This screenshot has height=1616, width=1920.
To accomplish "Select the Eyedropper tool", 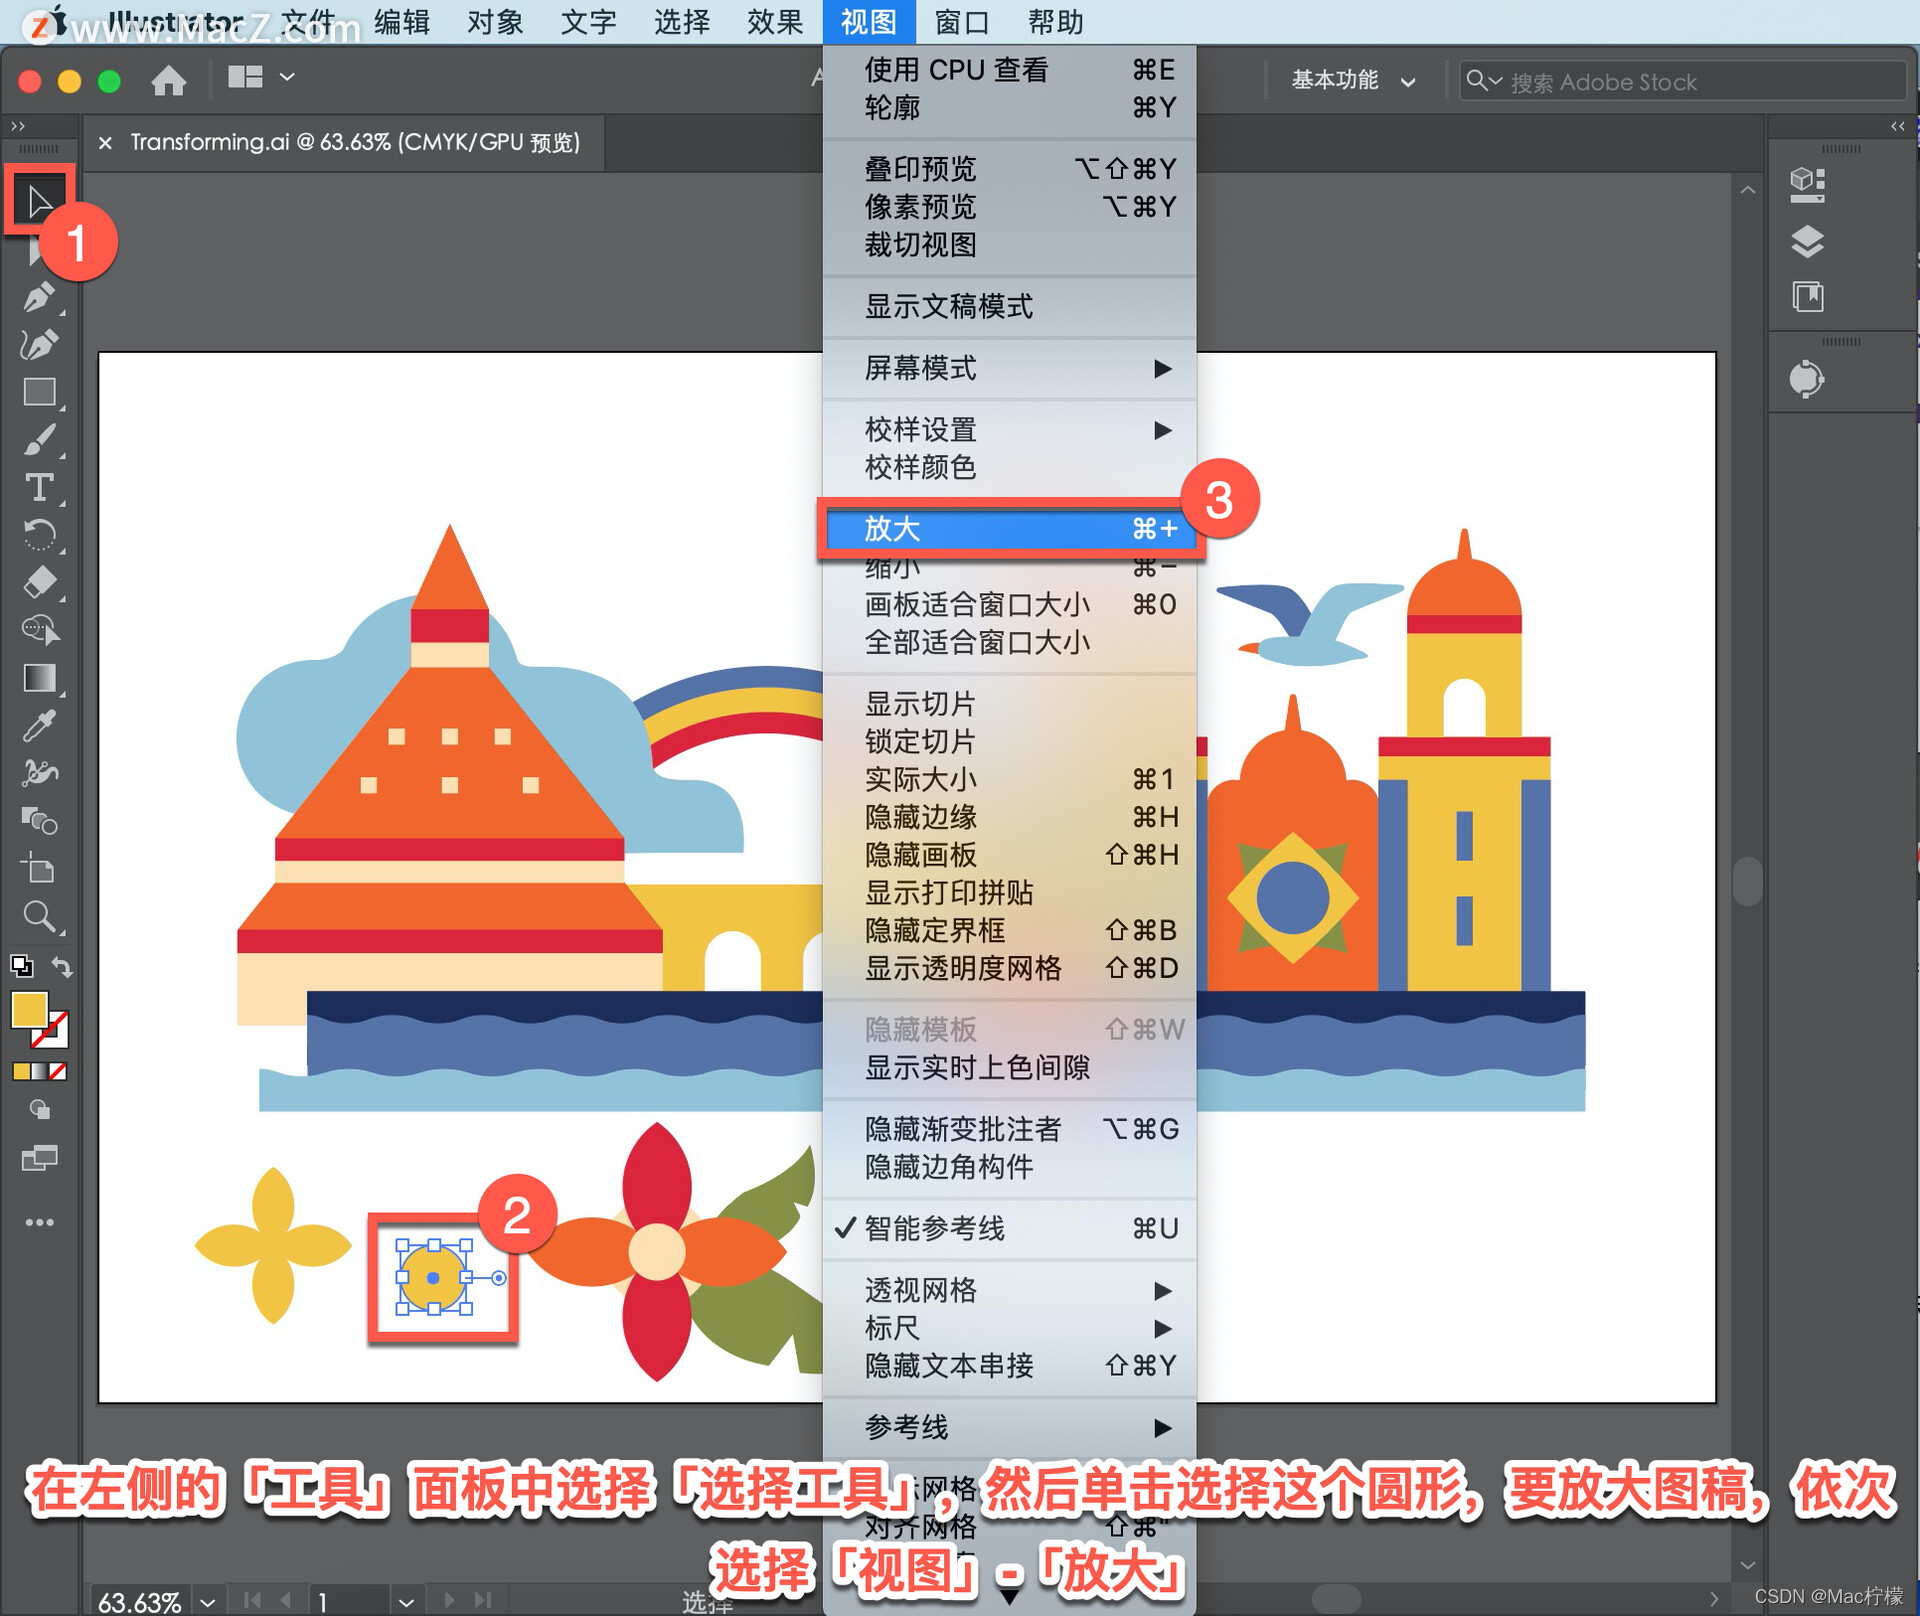I will coord(39,725).
